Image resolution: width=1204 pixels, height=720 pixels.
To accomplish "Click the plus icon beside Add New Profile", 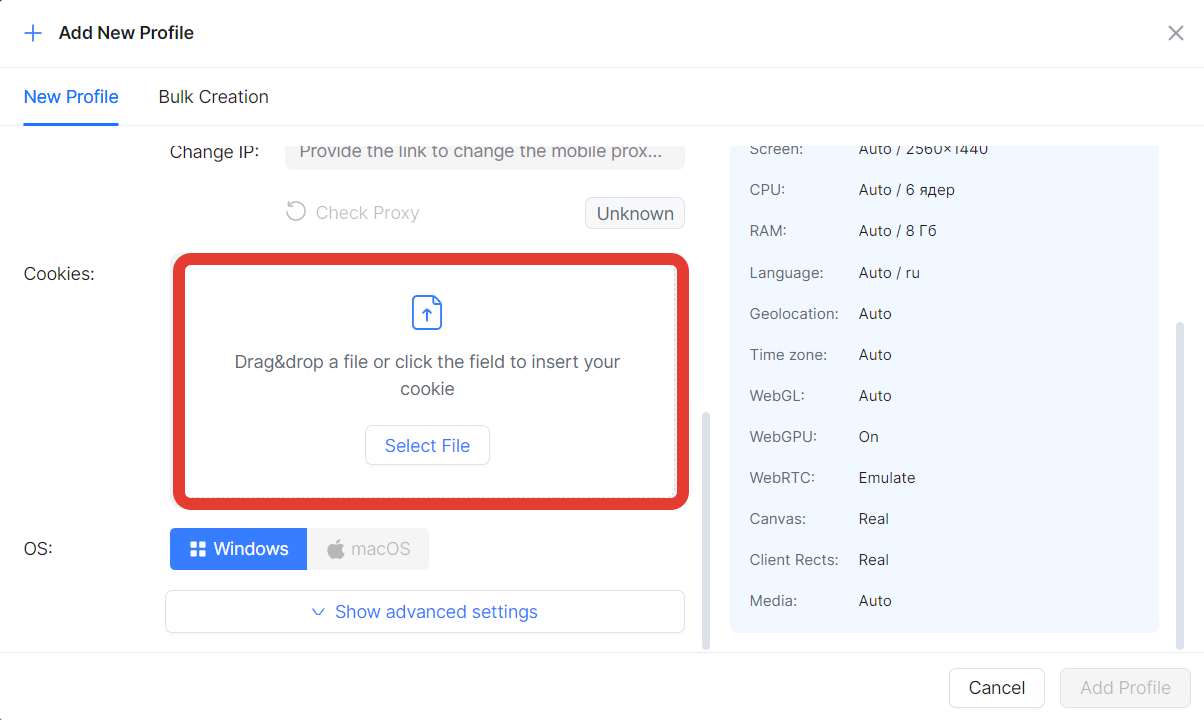I will [x=33, y=33].
